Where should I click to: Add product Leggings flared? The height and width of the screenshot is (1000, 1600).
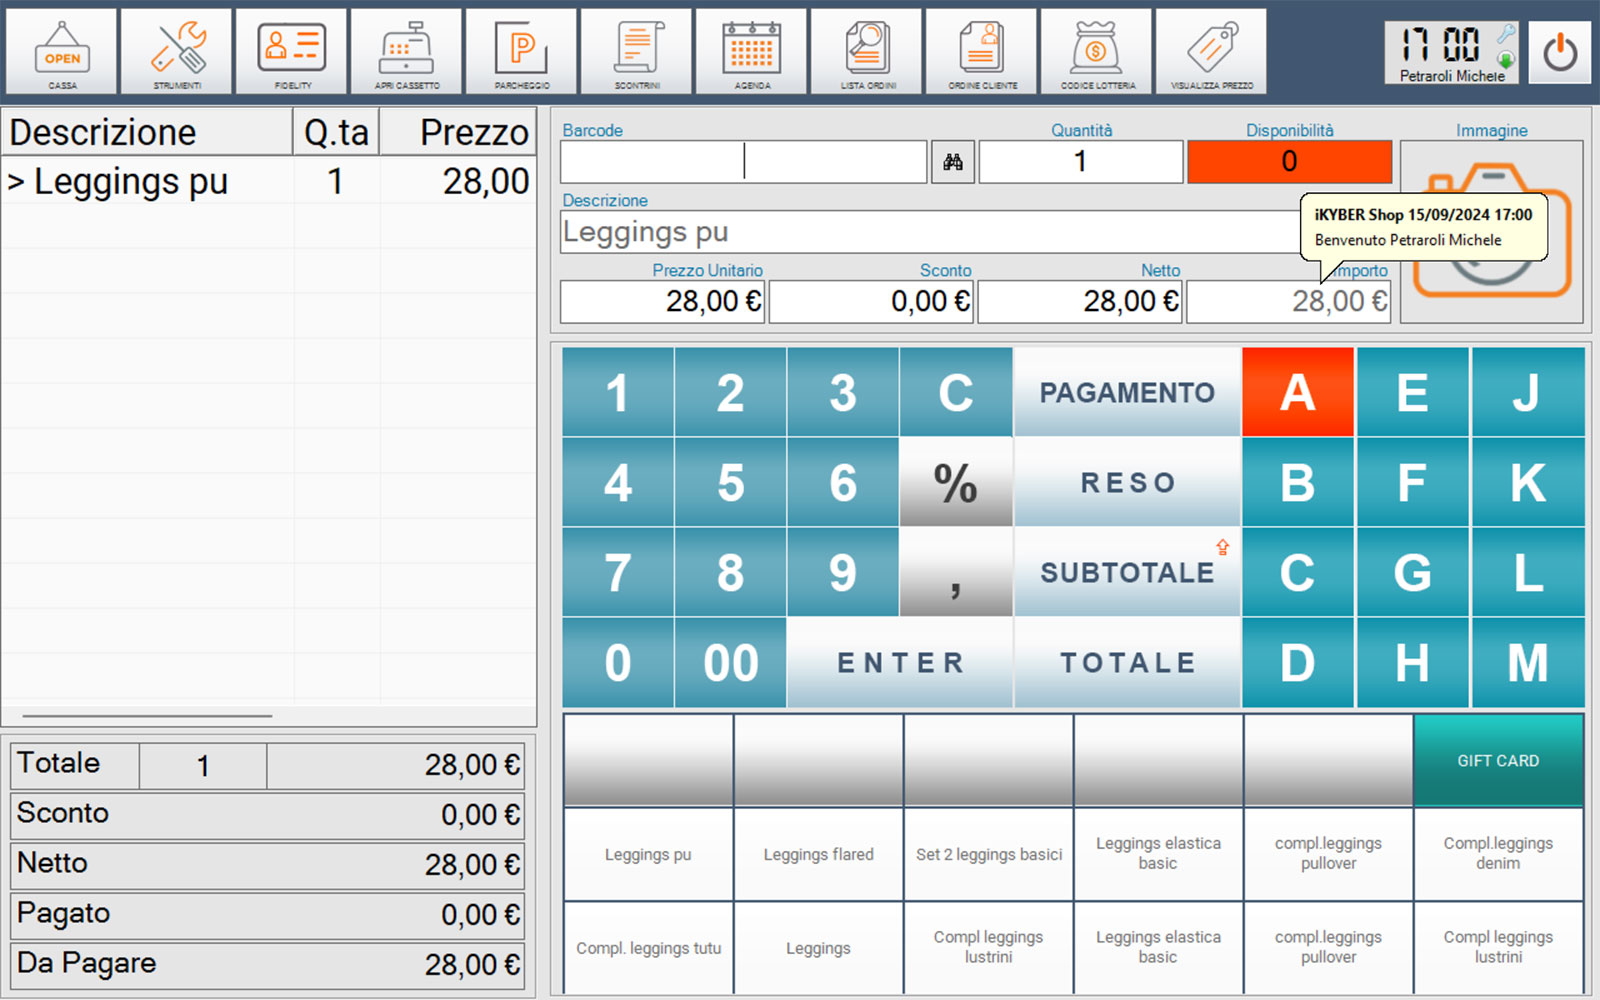pos(818,854)
